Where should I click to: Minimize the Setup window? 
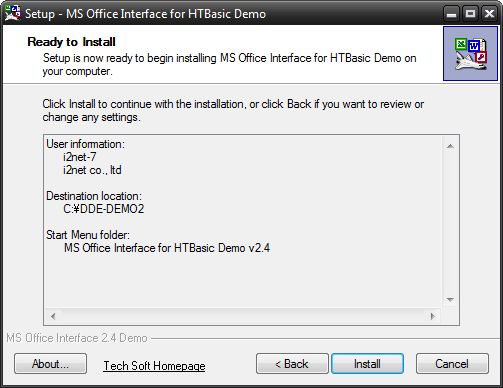451,14
